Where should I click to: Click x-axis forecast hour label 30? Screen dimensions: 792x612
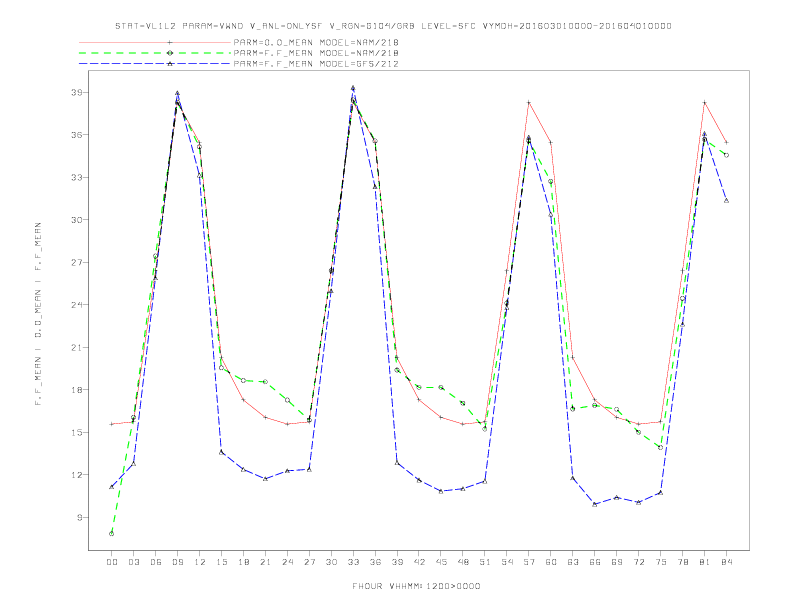pyautogui.click(x=331, y=562)
